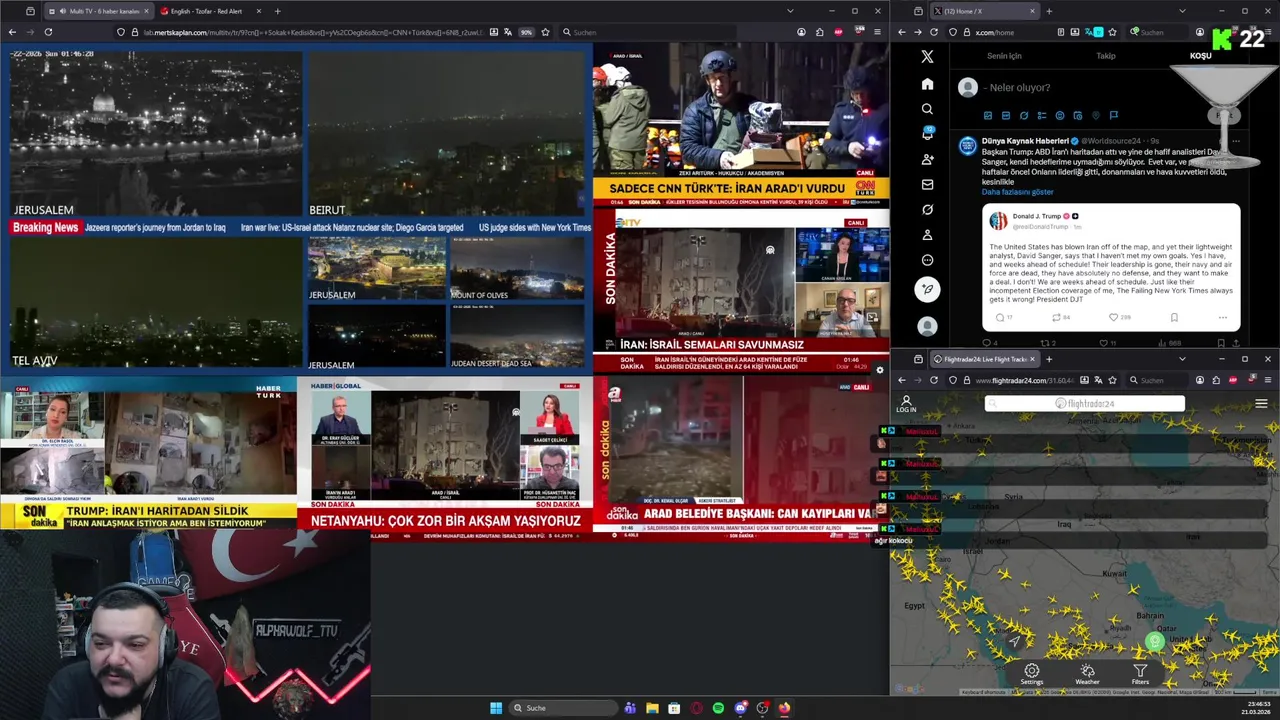Open More circle icon in X sidebar
Screen dimensions: 1280x720
pos(927,260)
